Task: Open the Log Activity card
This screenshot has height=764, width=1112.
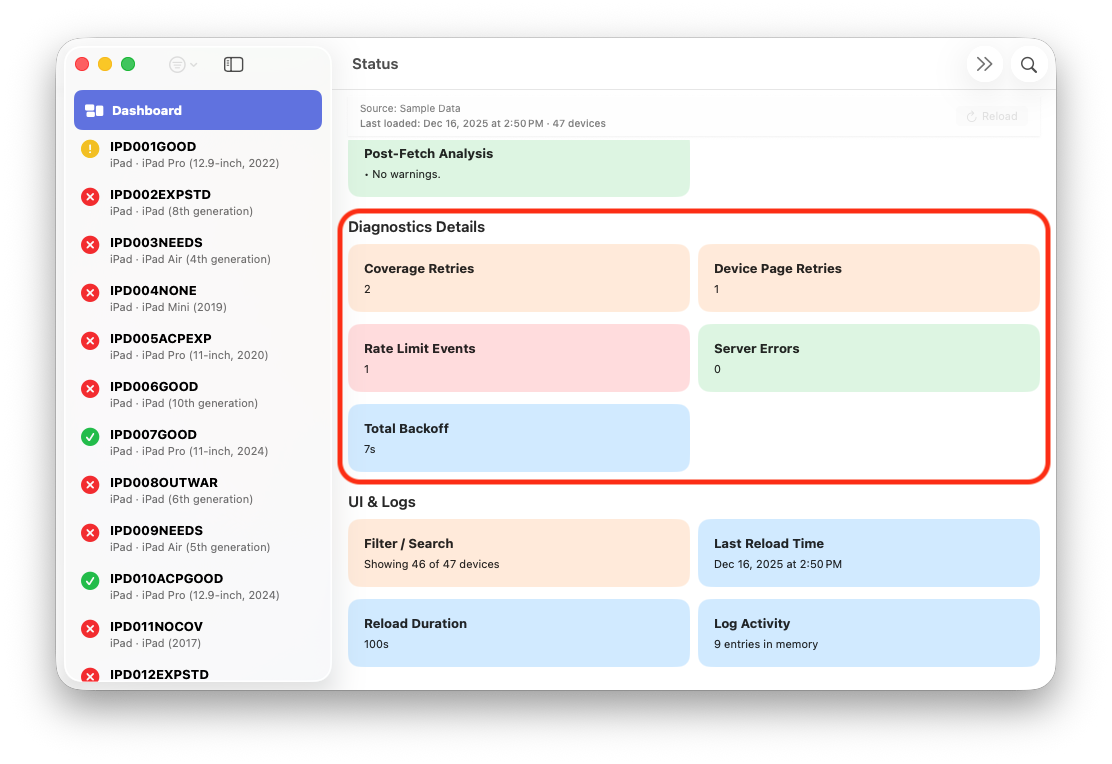Action: click(868, 633)
